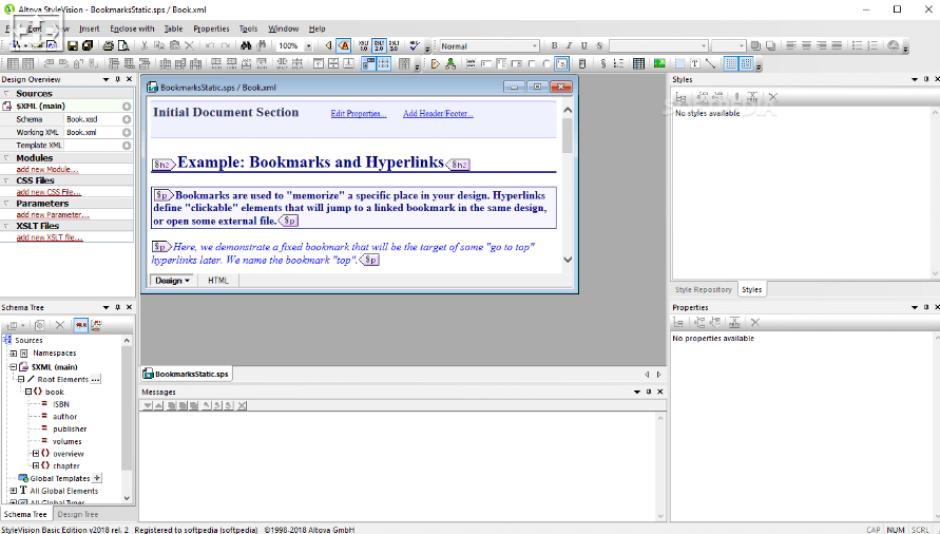940x534 pixels.
Task: Click the Add Header/Footer link
Action: 438,113
